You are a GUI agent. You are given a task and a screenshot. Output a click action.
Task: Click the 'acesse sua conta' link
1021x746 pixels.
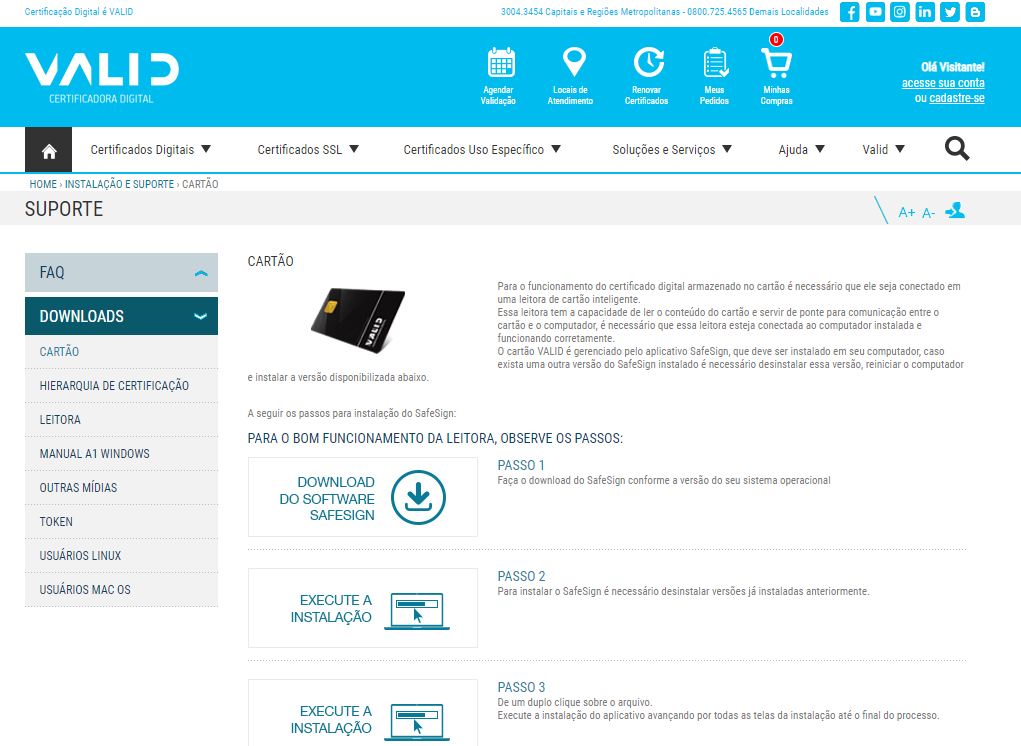pyautogui.click(x=943, y=83)
